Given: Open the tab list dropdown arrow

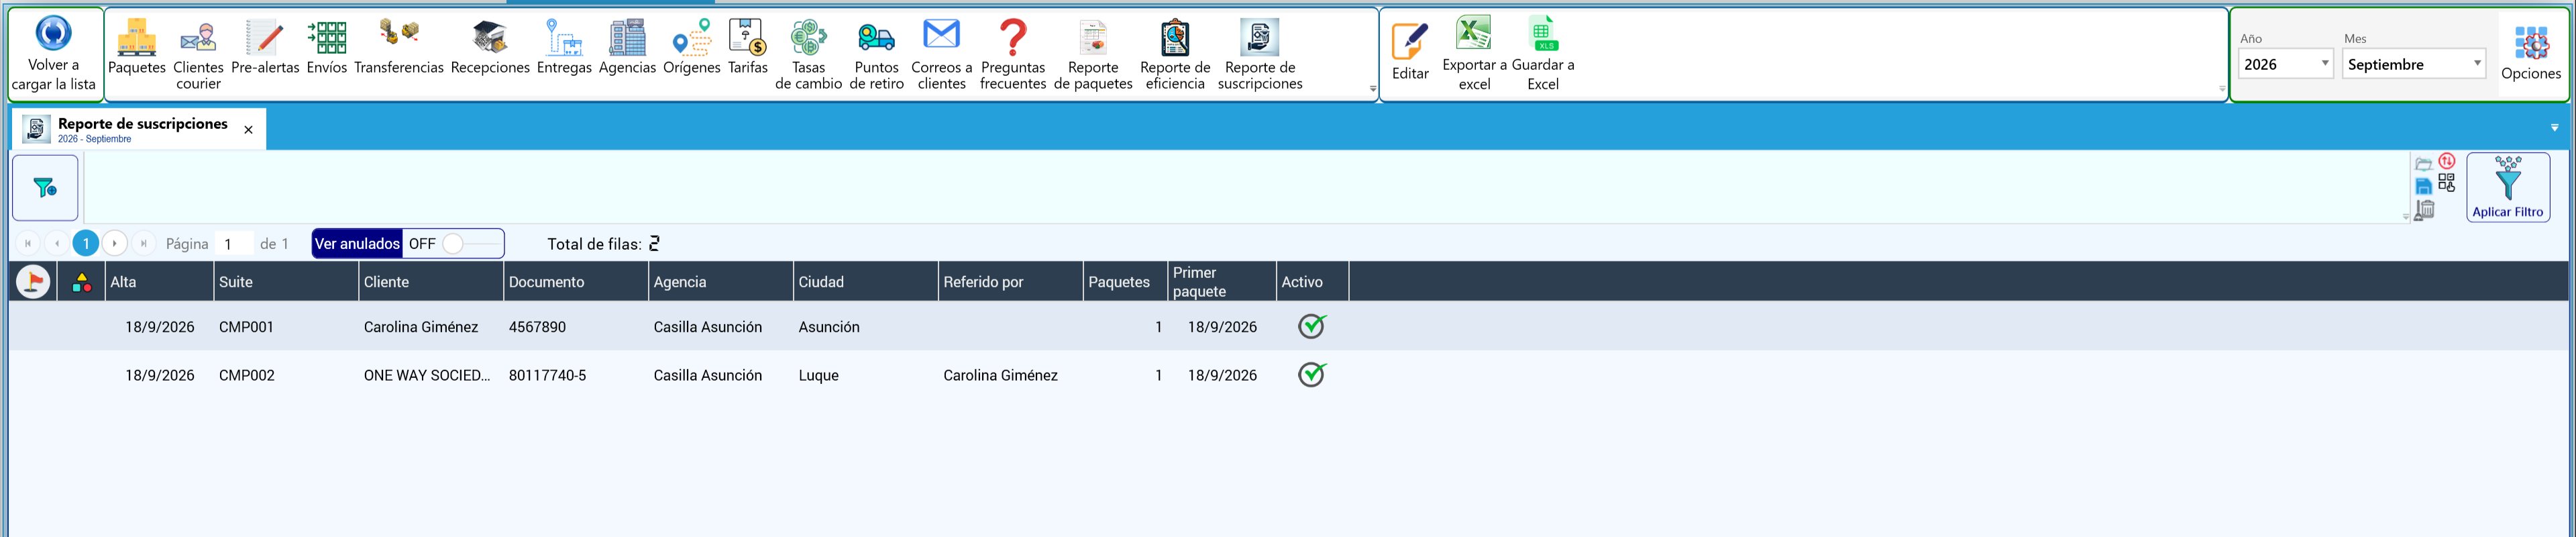Looking at the screenshot, I should pyautogui.click(x=2555, y=128).
